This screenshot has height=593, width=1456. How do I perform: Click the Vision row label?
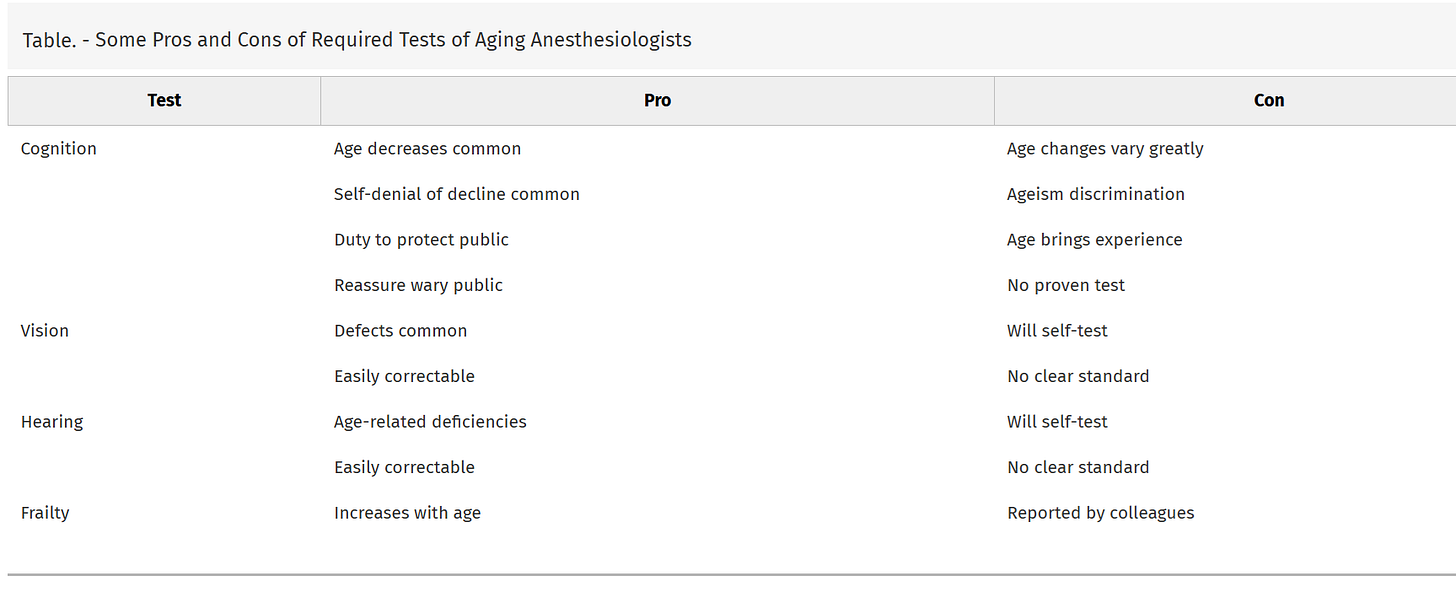pos(45,331)
